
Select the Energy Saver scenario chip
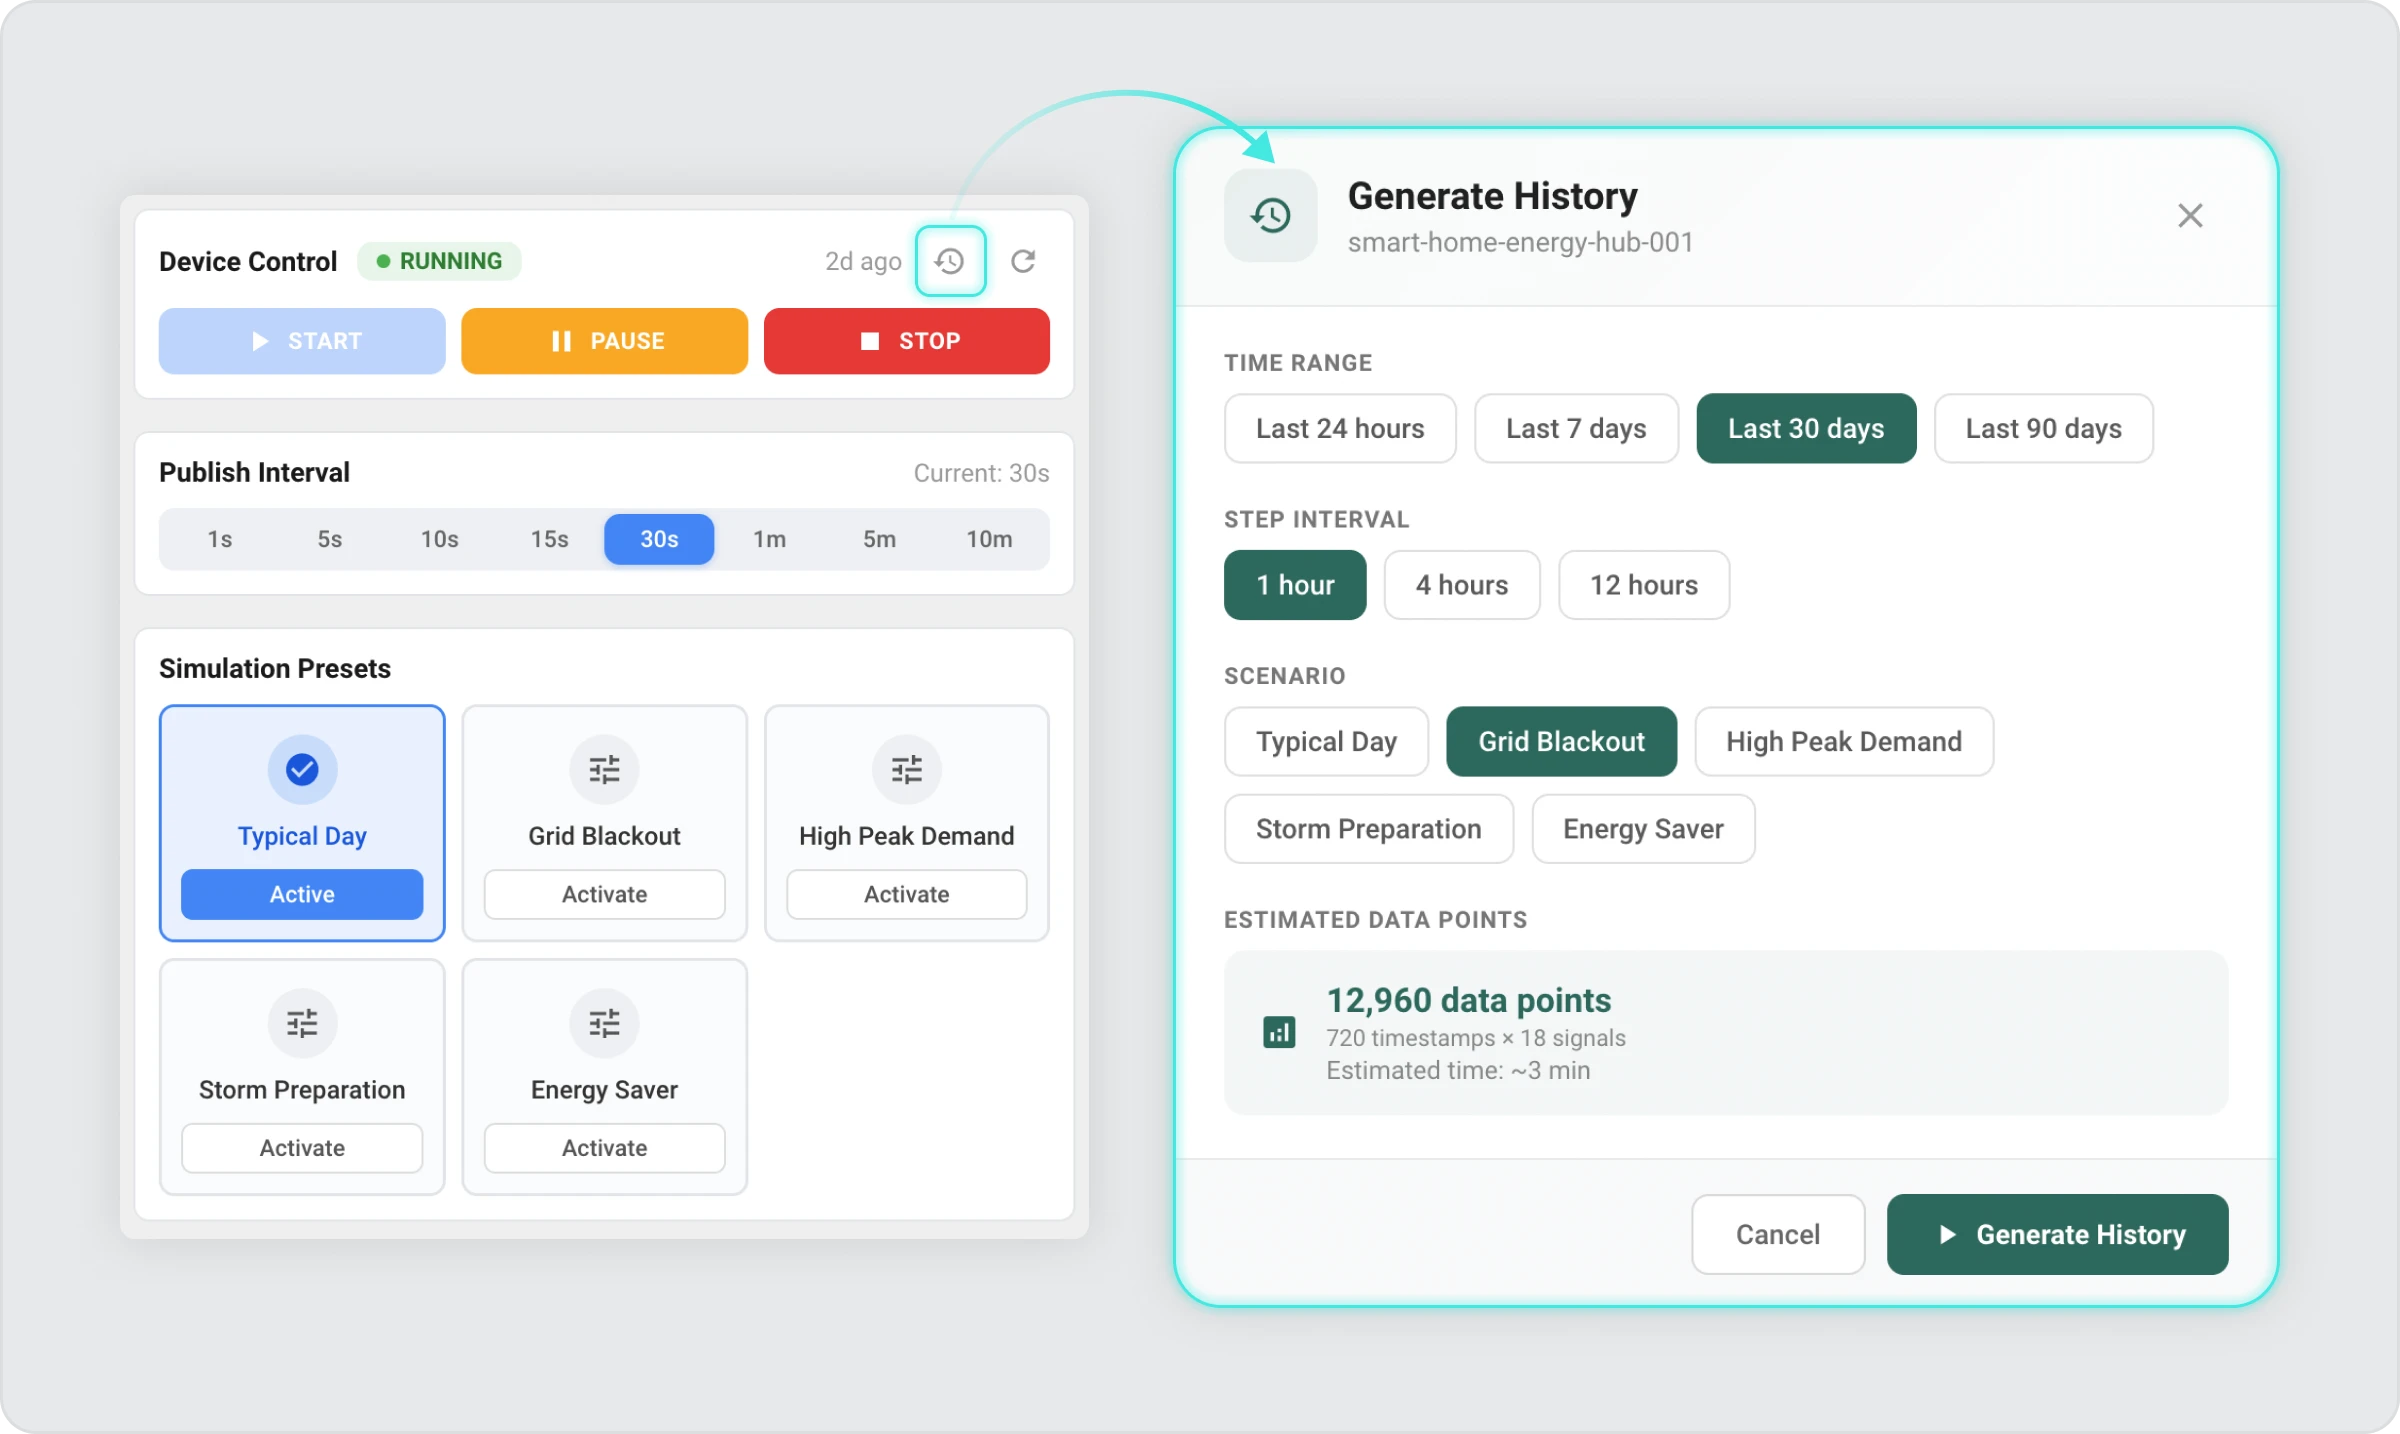(x=1643, y=829)
